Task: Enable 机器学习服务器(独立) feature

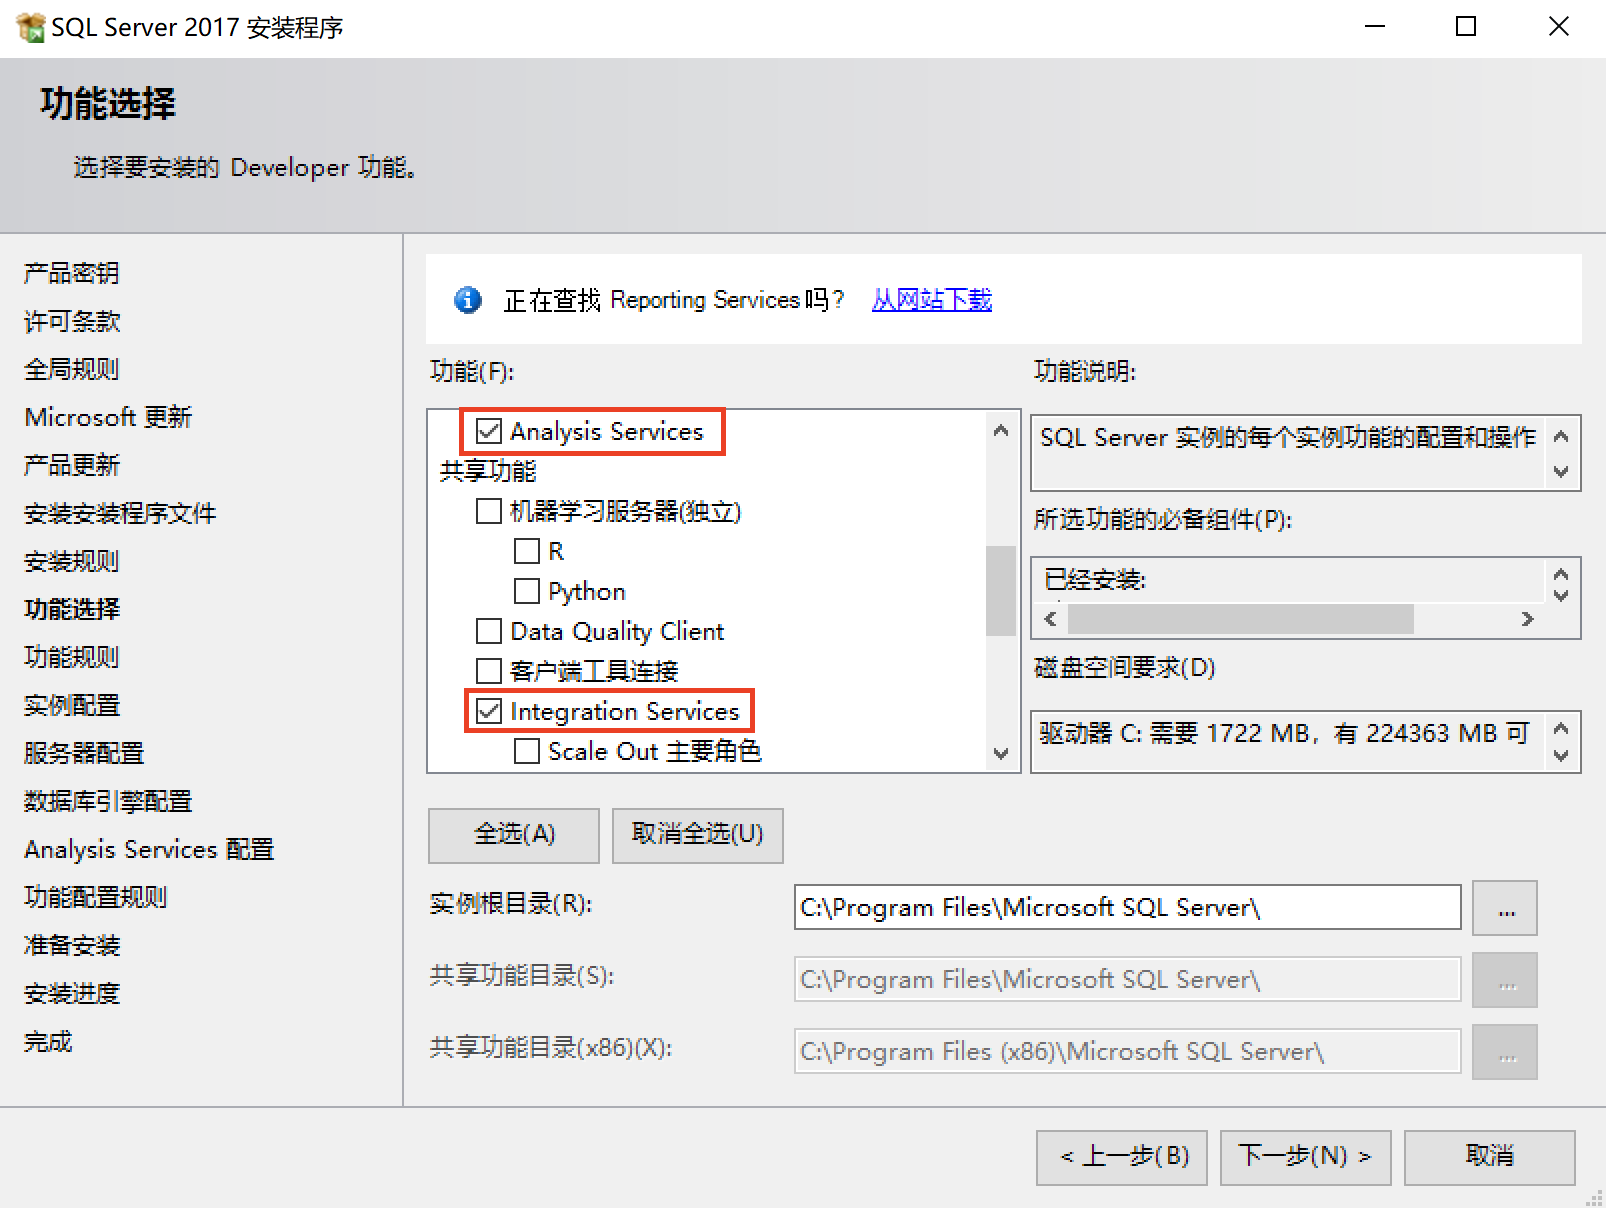Action: (488, 511)
